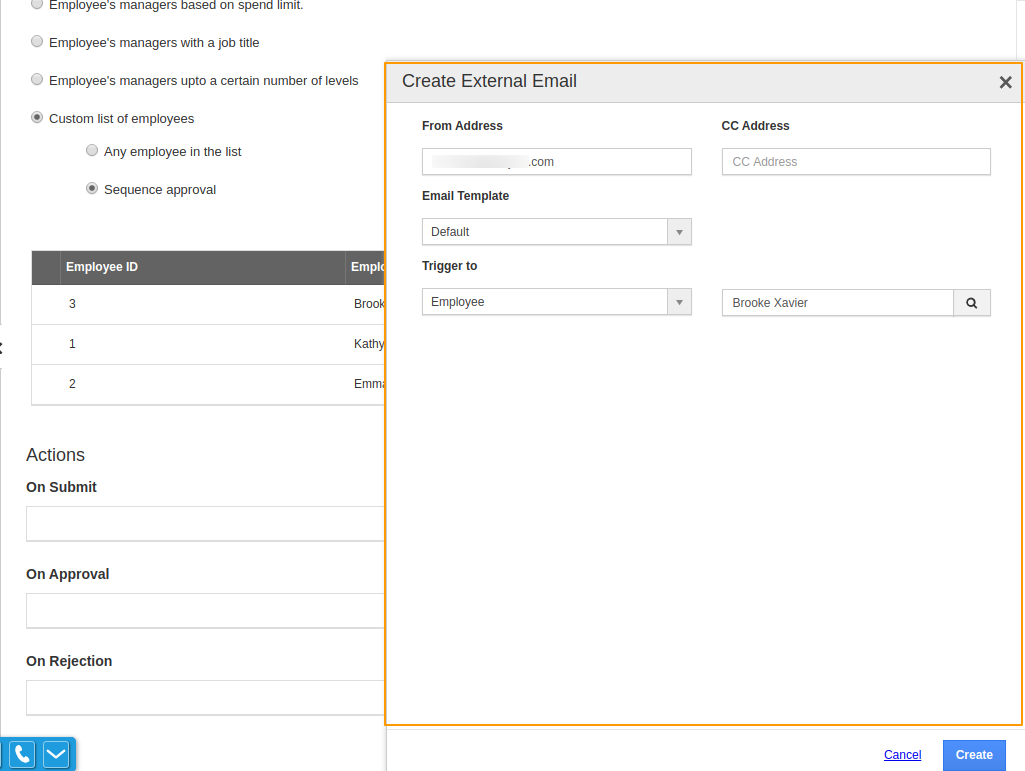The image size is (1025, 771).
Task: Select 'Sequence approval' radio button
Action: point(93,189)
